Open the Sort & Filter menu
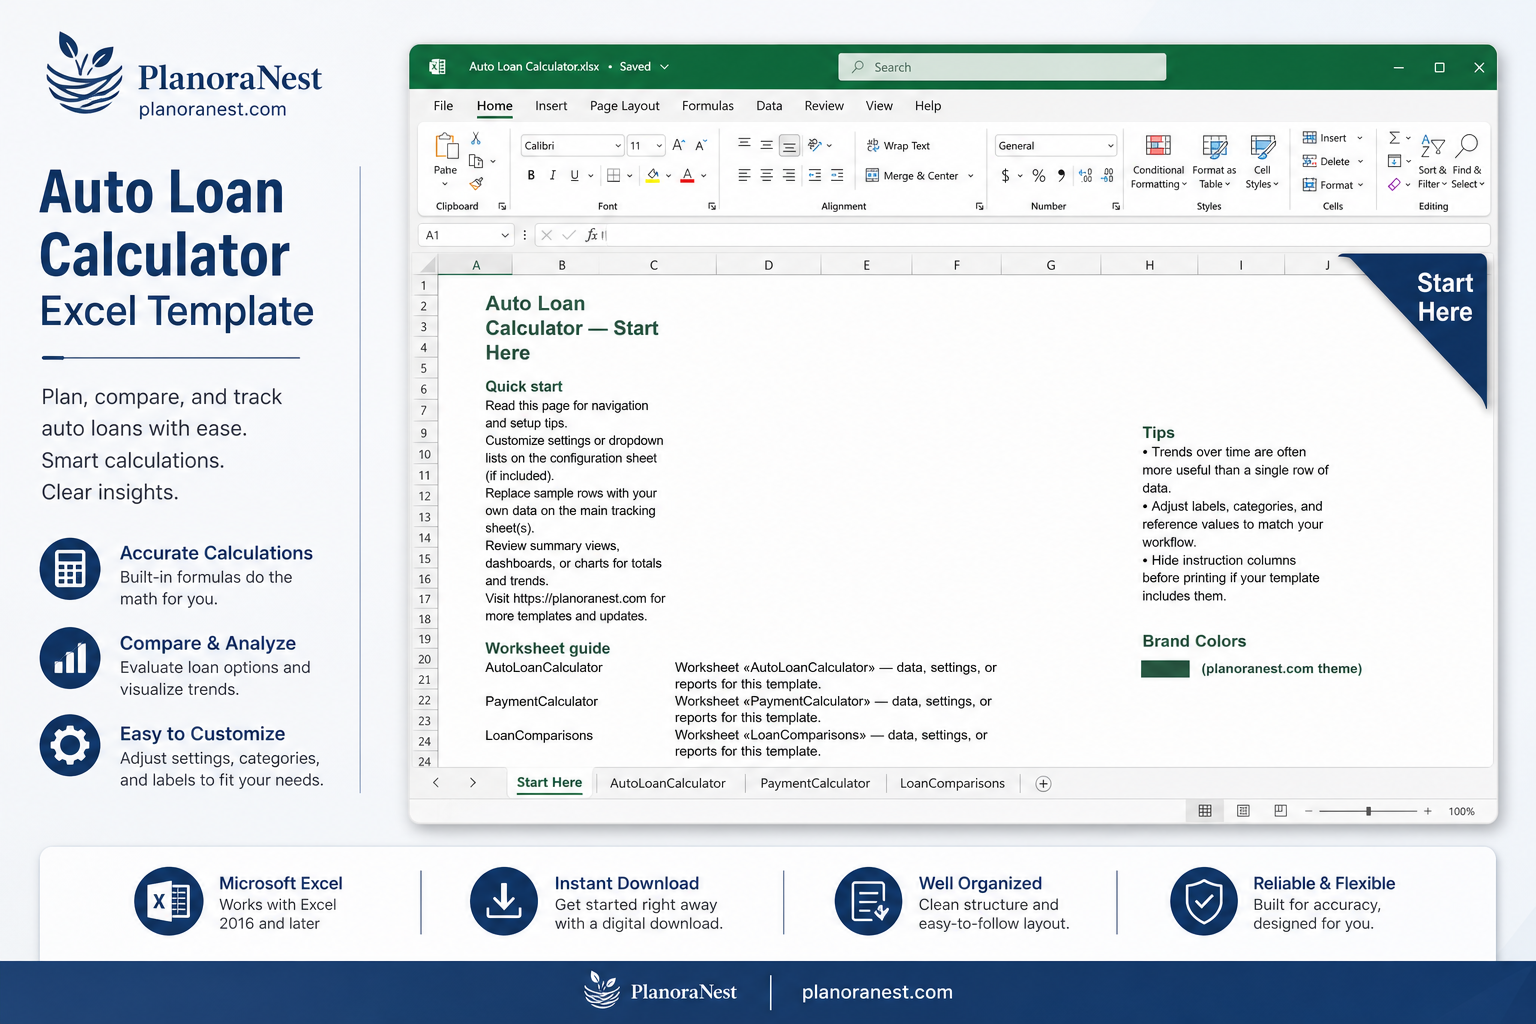Viewport: 1536px width, 1024px height. [1432, 161]
